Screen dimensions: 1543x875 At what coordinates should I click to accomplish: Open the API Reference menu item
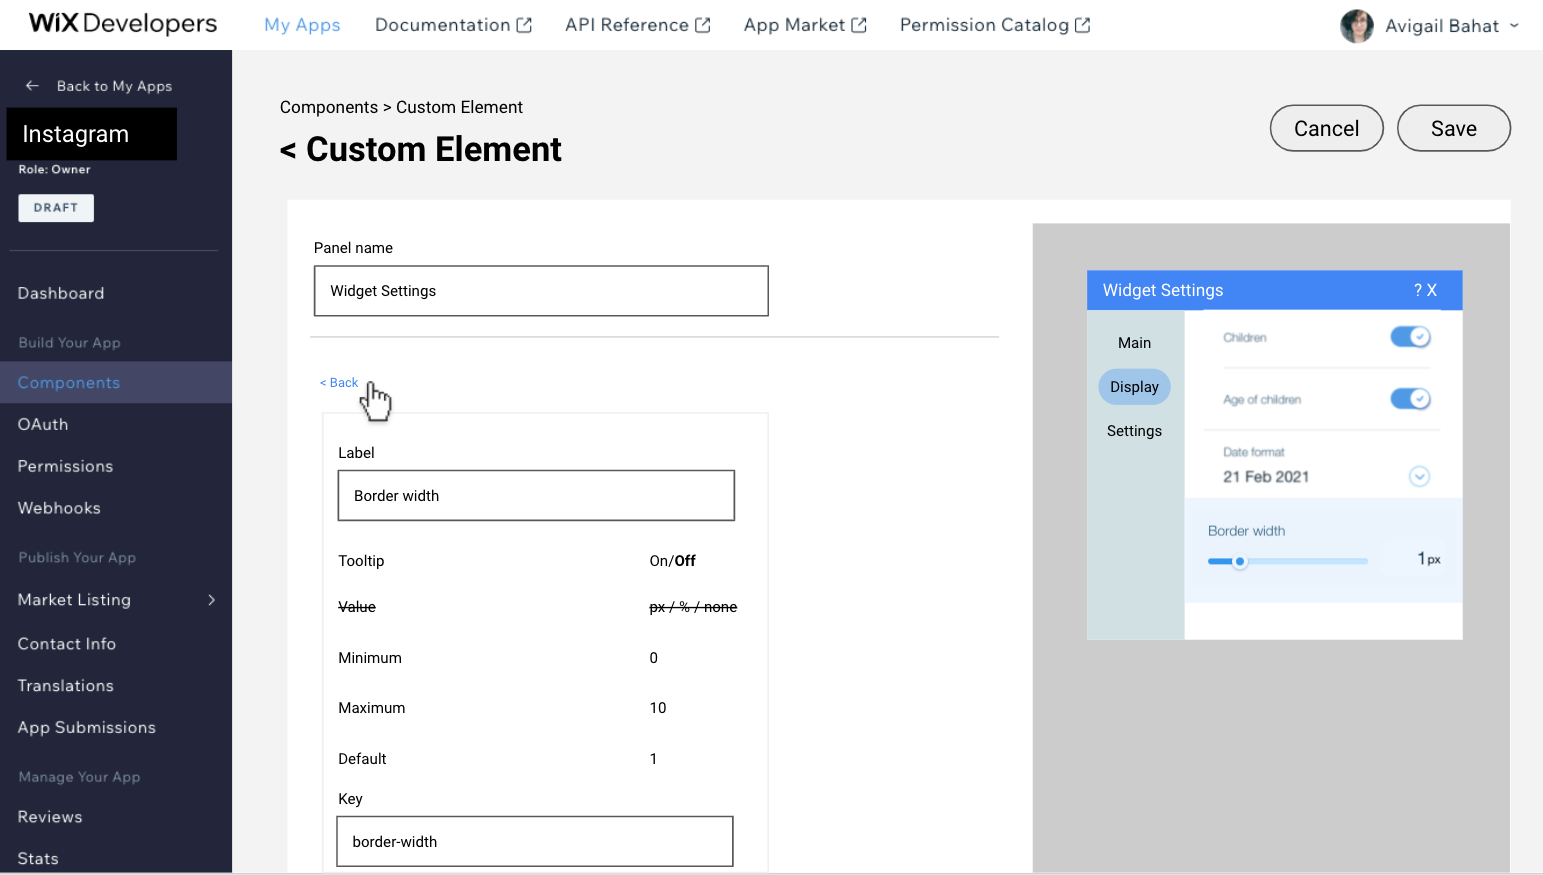[627, 25]
